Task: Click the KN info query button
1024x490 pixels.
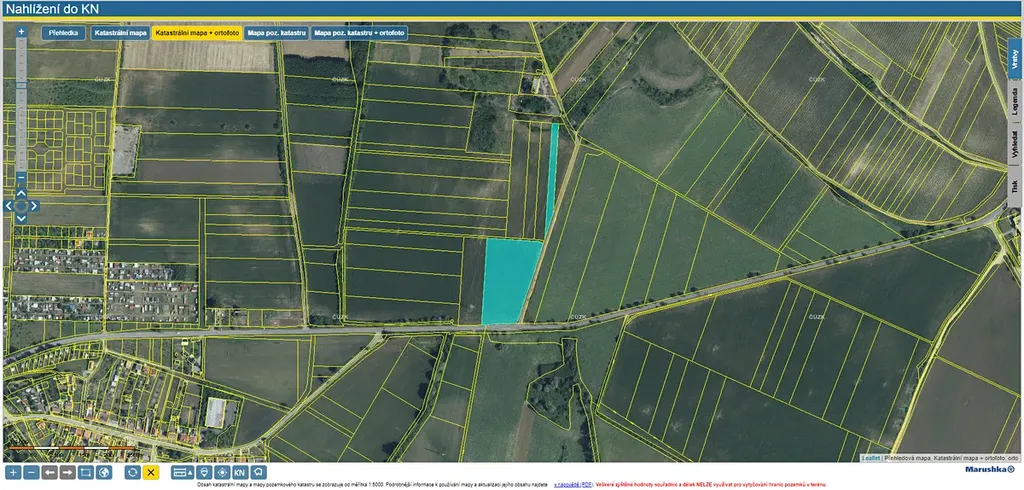Action: [x=240, y=472]
